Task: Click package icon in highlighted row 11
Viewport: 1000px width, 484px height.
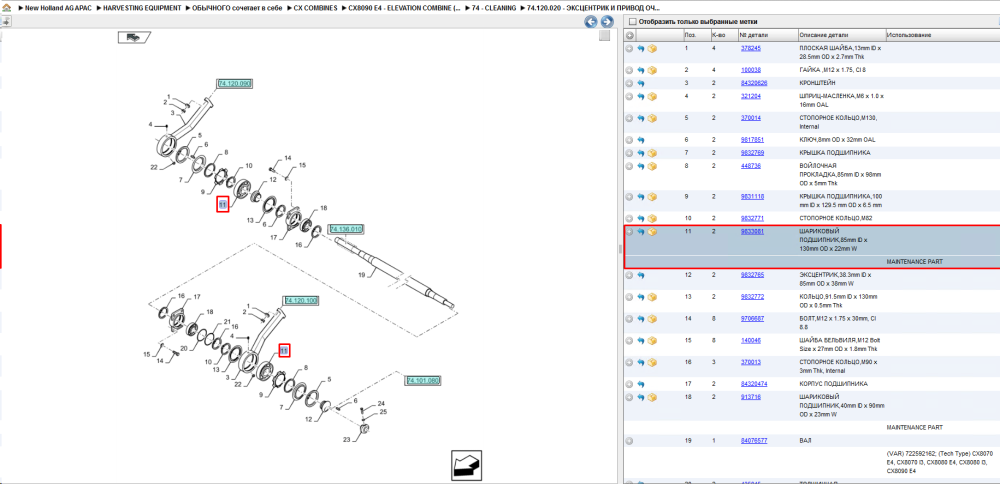Action: click(652, 232)
